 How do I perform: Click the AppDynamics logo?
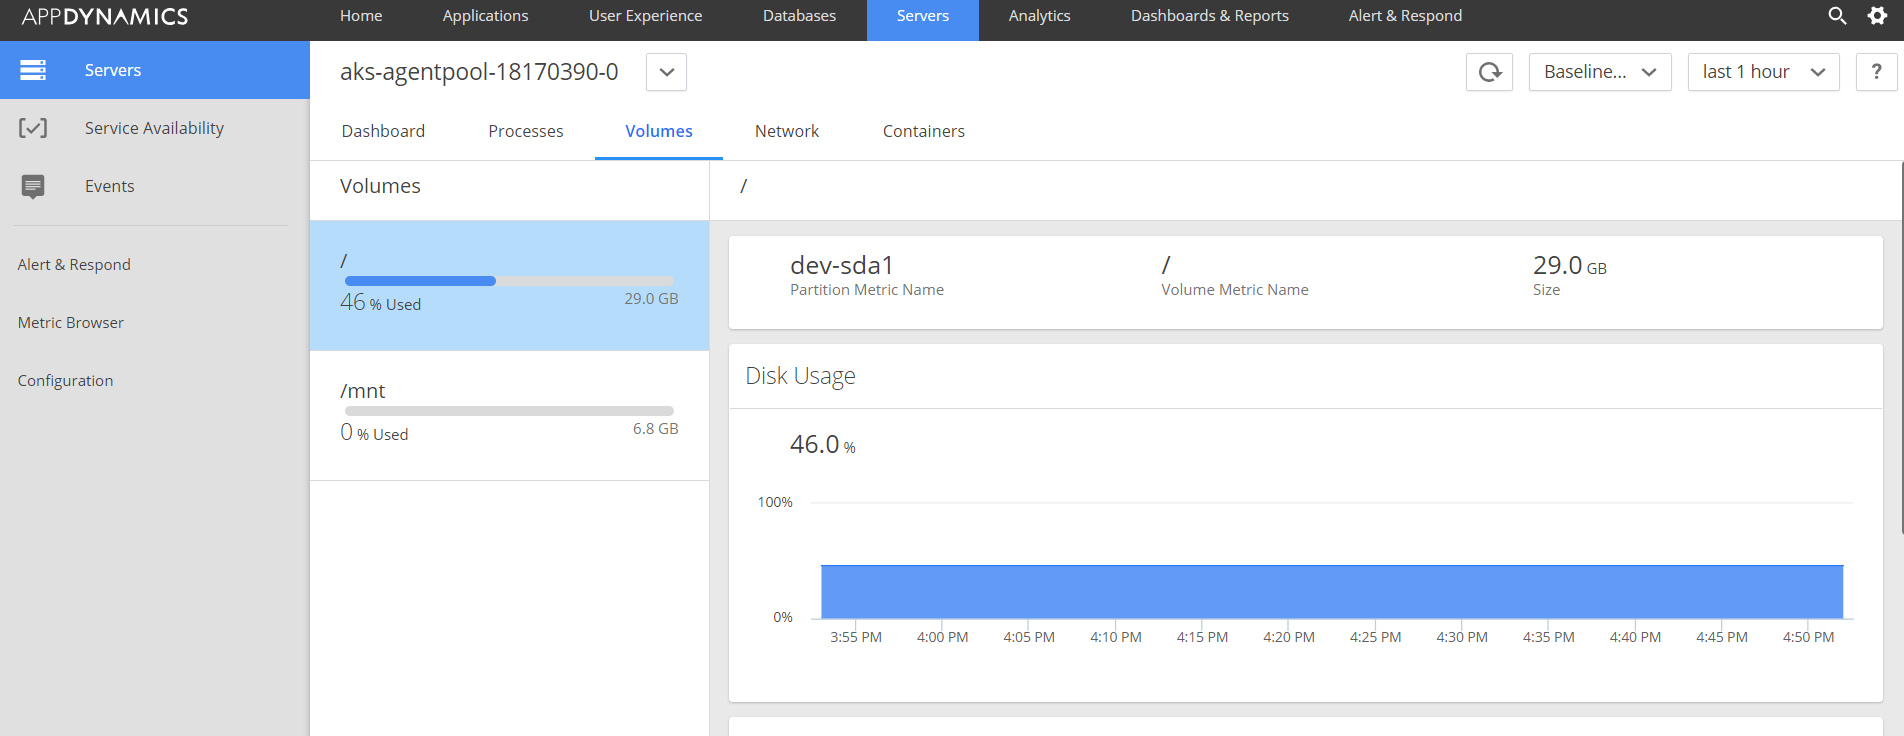(105, 17)
